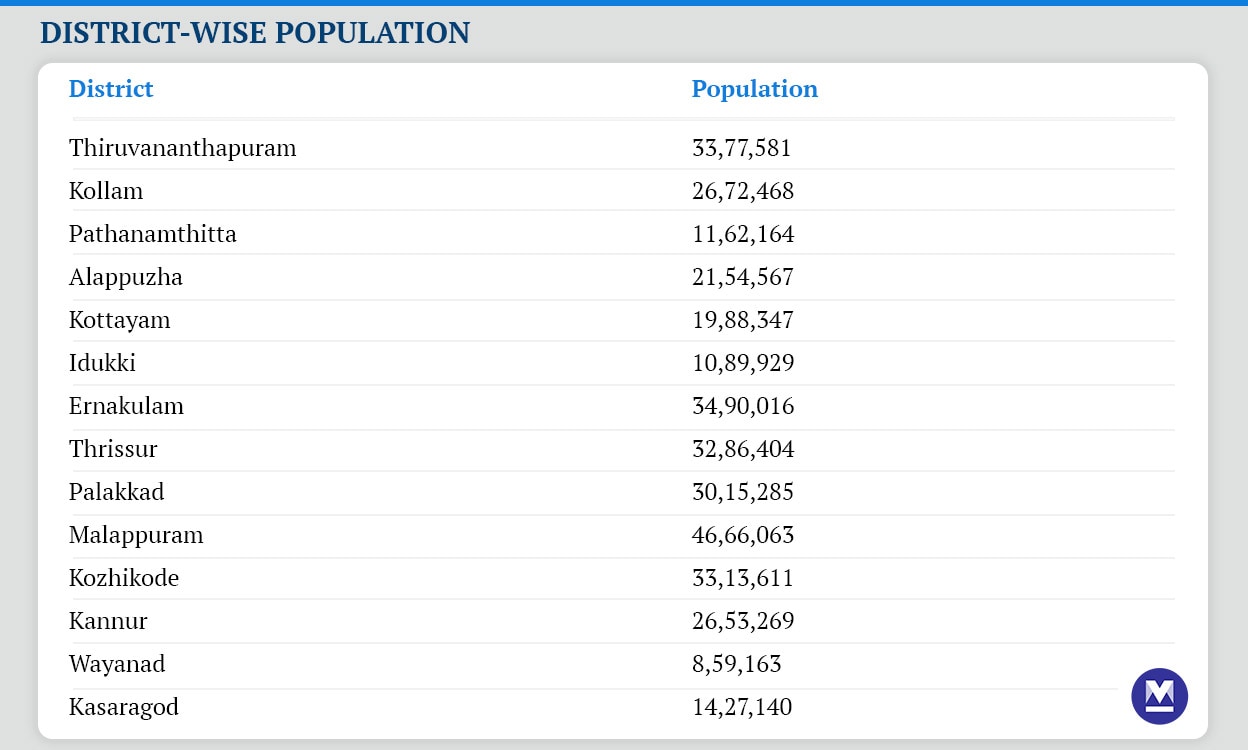Select the Kottayam row
Image resolution: width=1248 pixels, height=750 pixels.
120,320
